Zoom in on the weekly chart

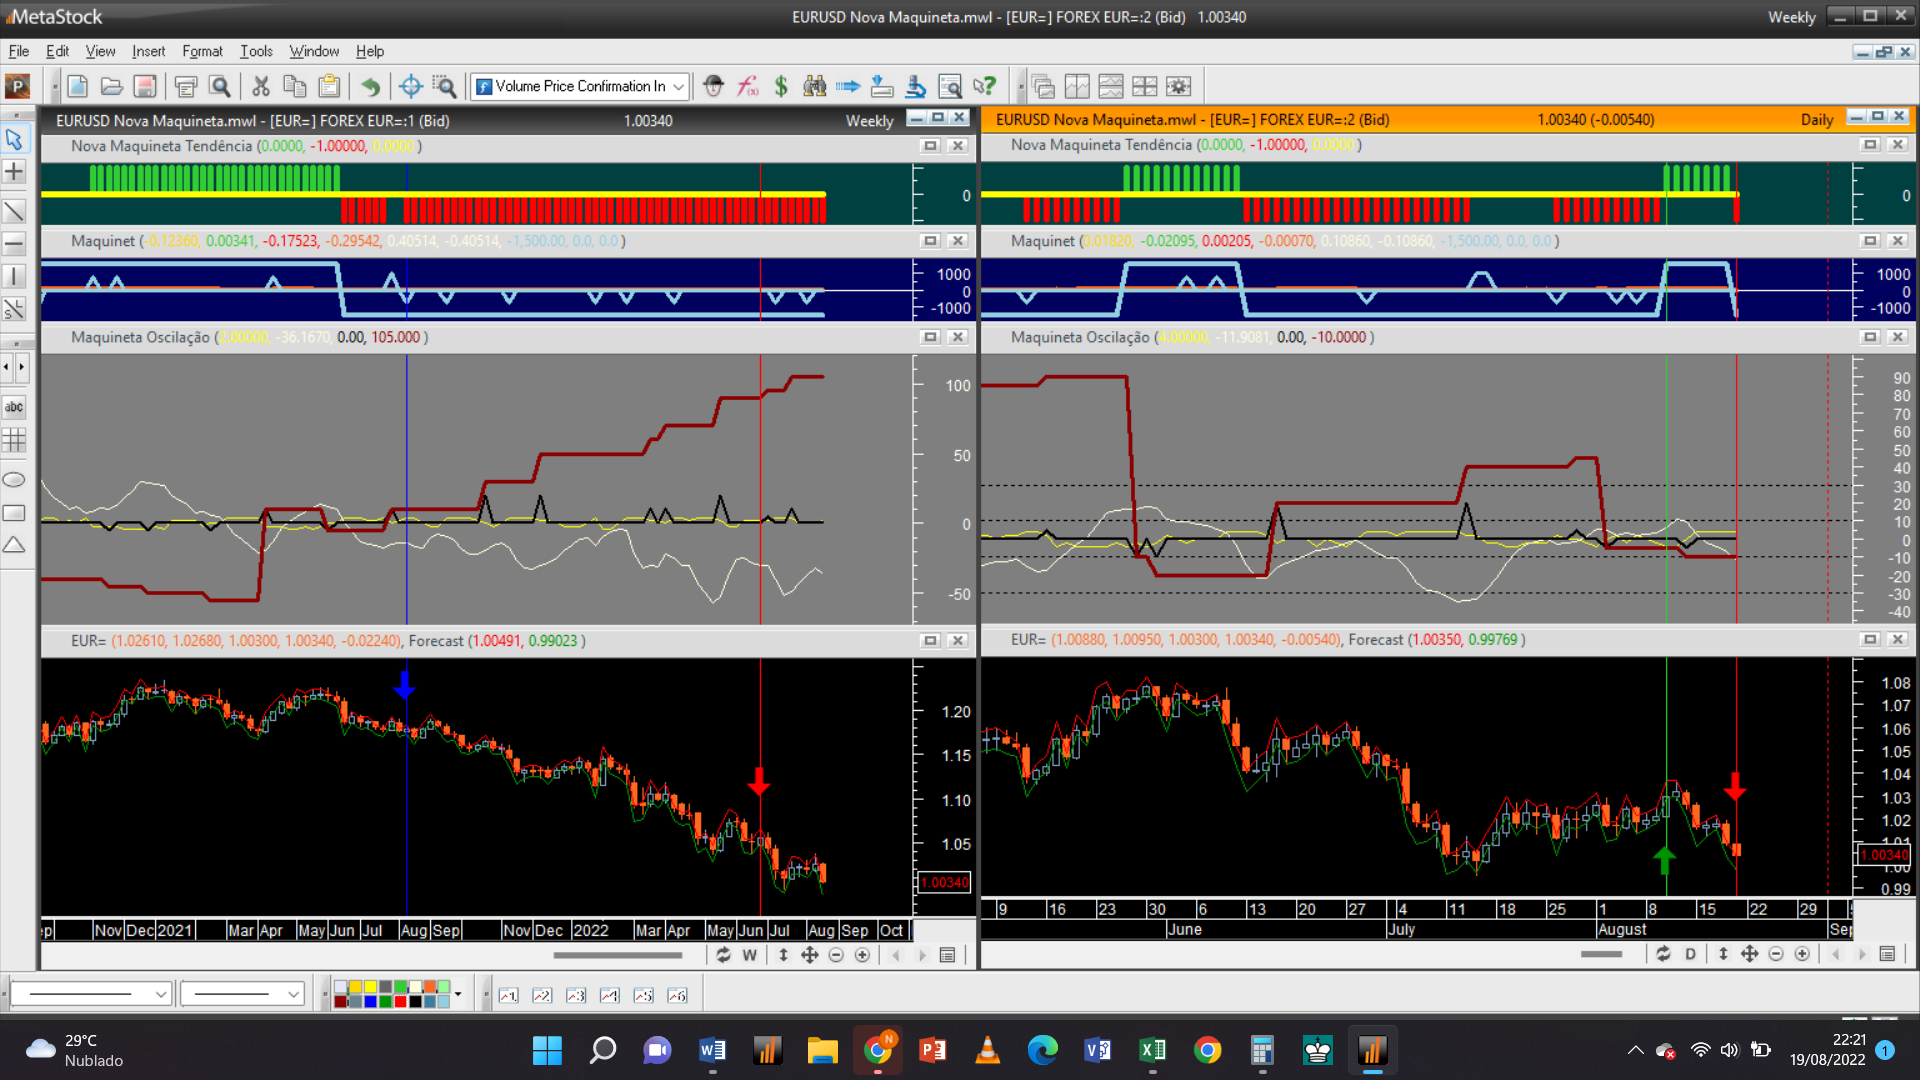[862, 955]
